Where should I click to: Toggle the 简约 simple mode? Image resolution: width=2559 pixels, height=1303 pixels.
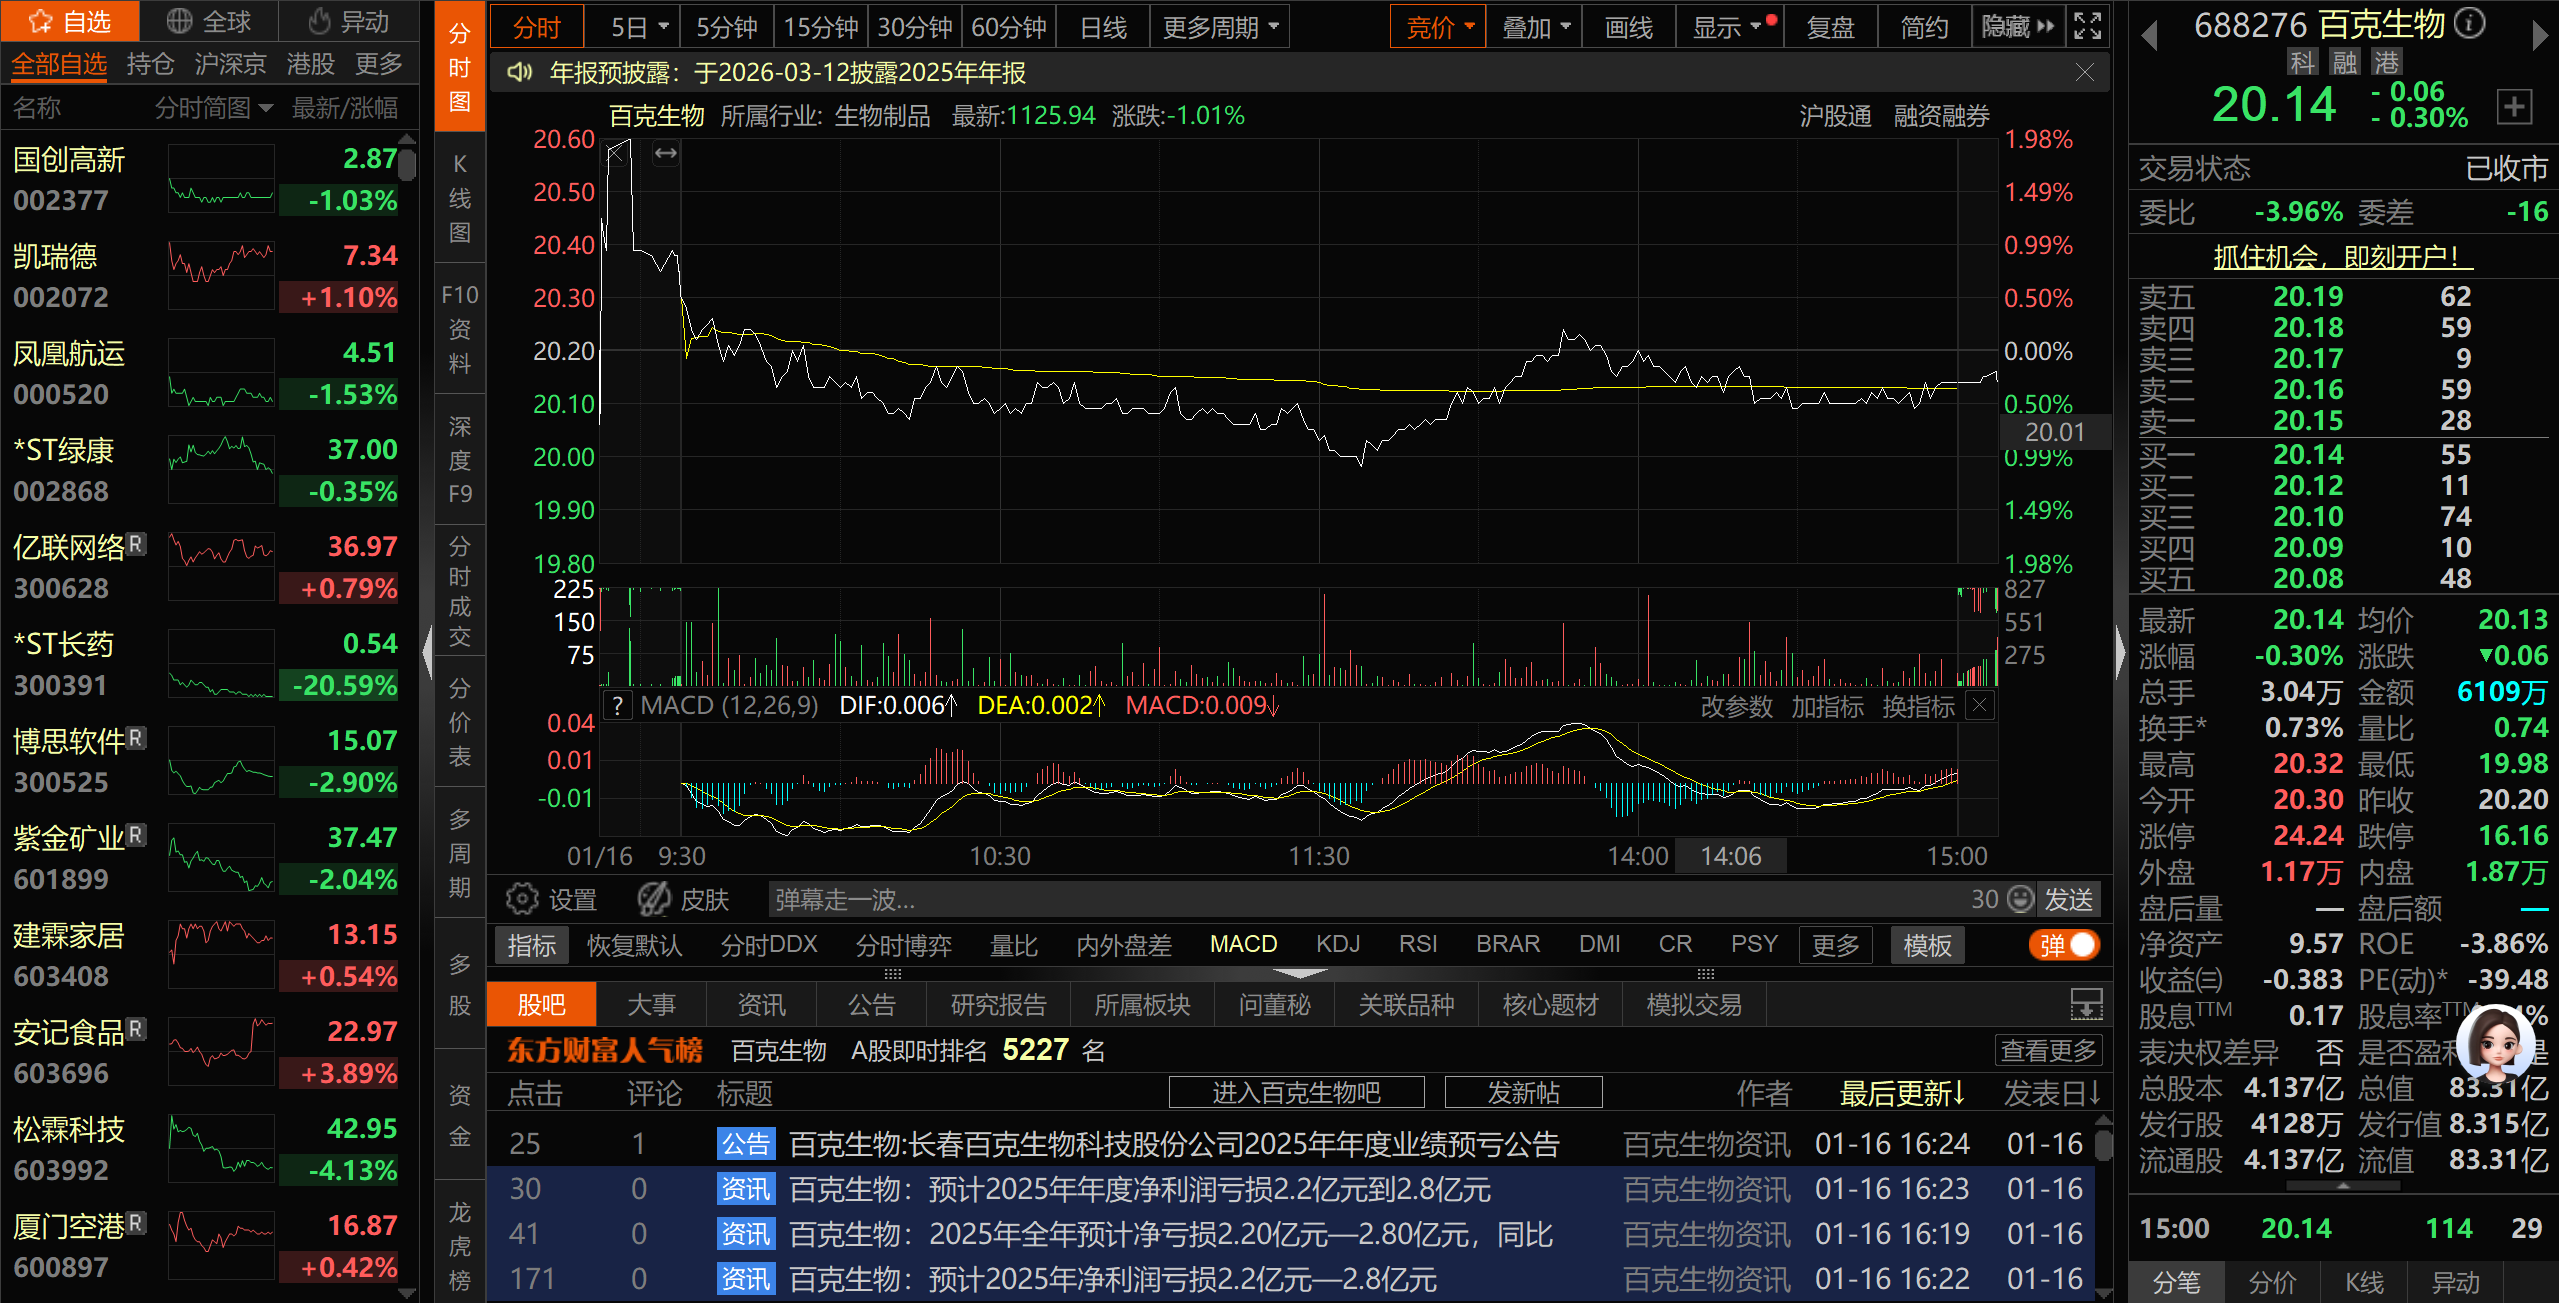pos(1924,27)
